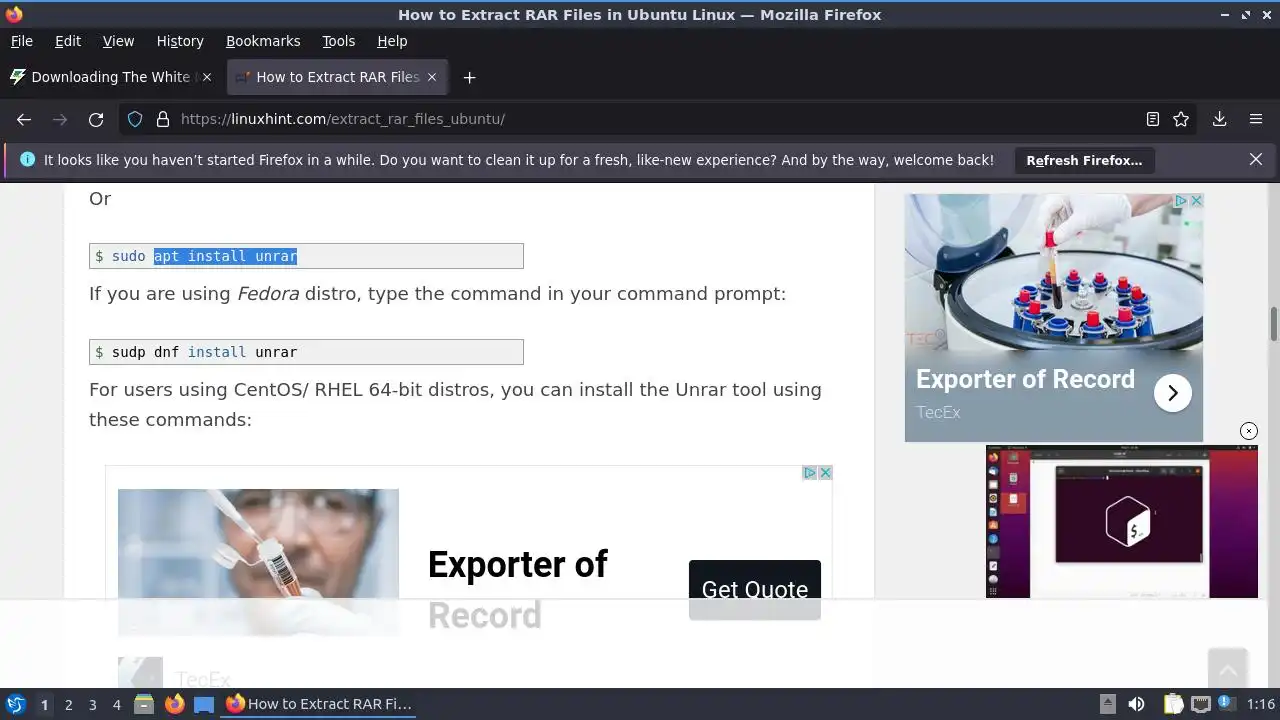
Task: Click the 'TecEx' sidebar ad label
Action: 938,412
